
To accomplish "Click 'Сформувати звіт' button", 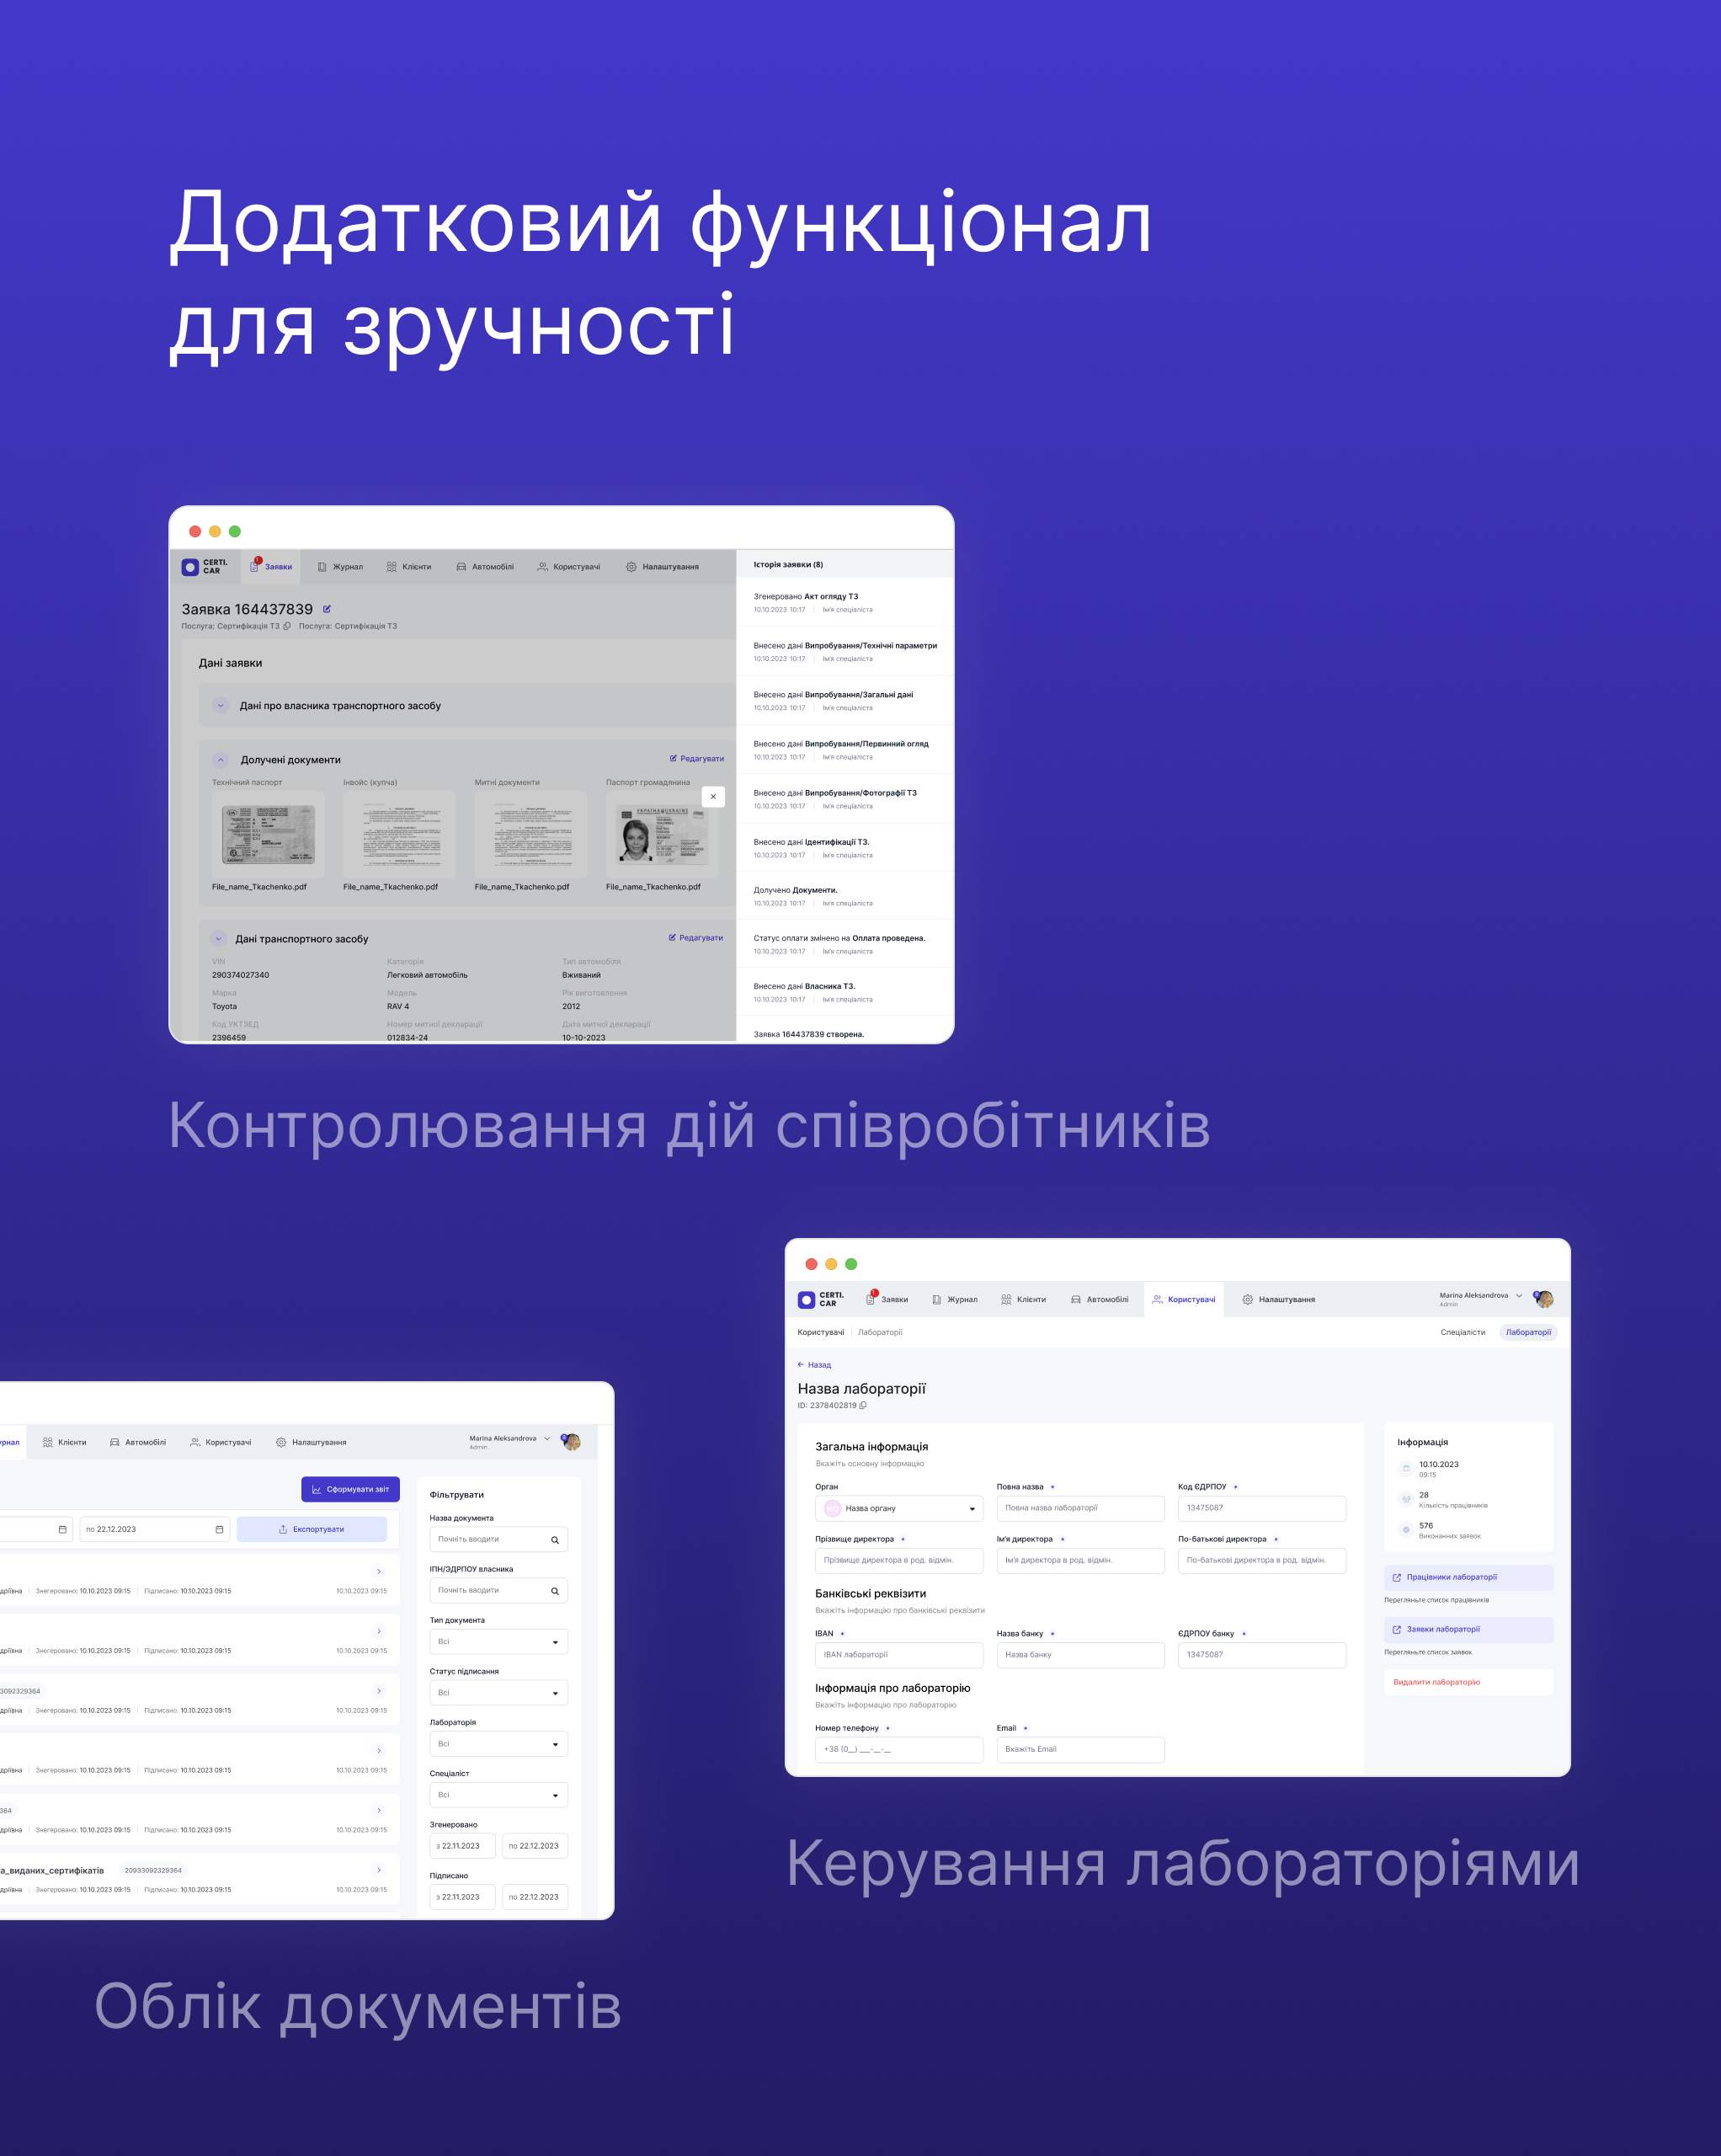I will [x=350, y=1489].
